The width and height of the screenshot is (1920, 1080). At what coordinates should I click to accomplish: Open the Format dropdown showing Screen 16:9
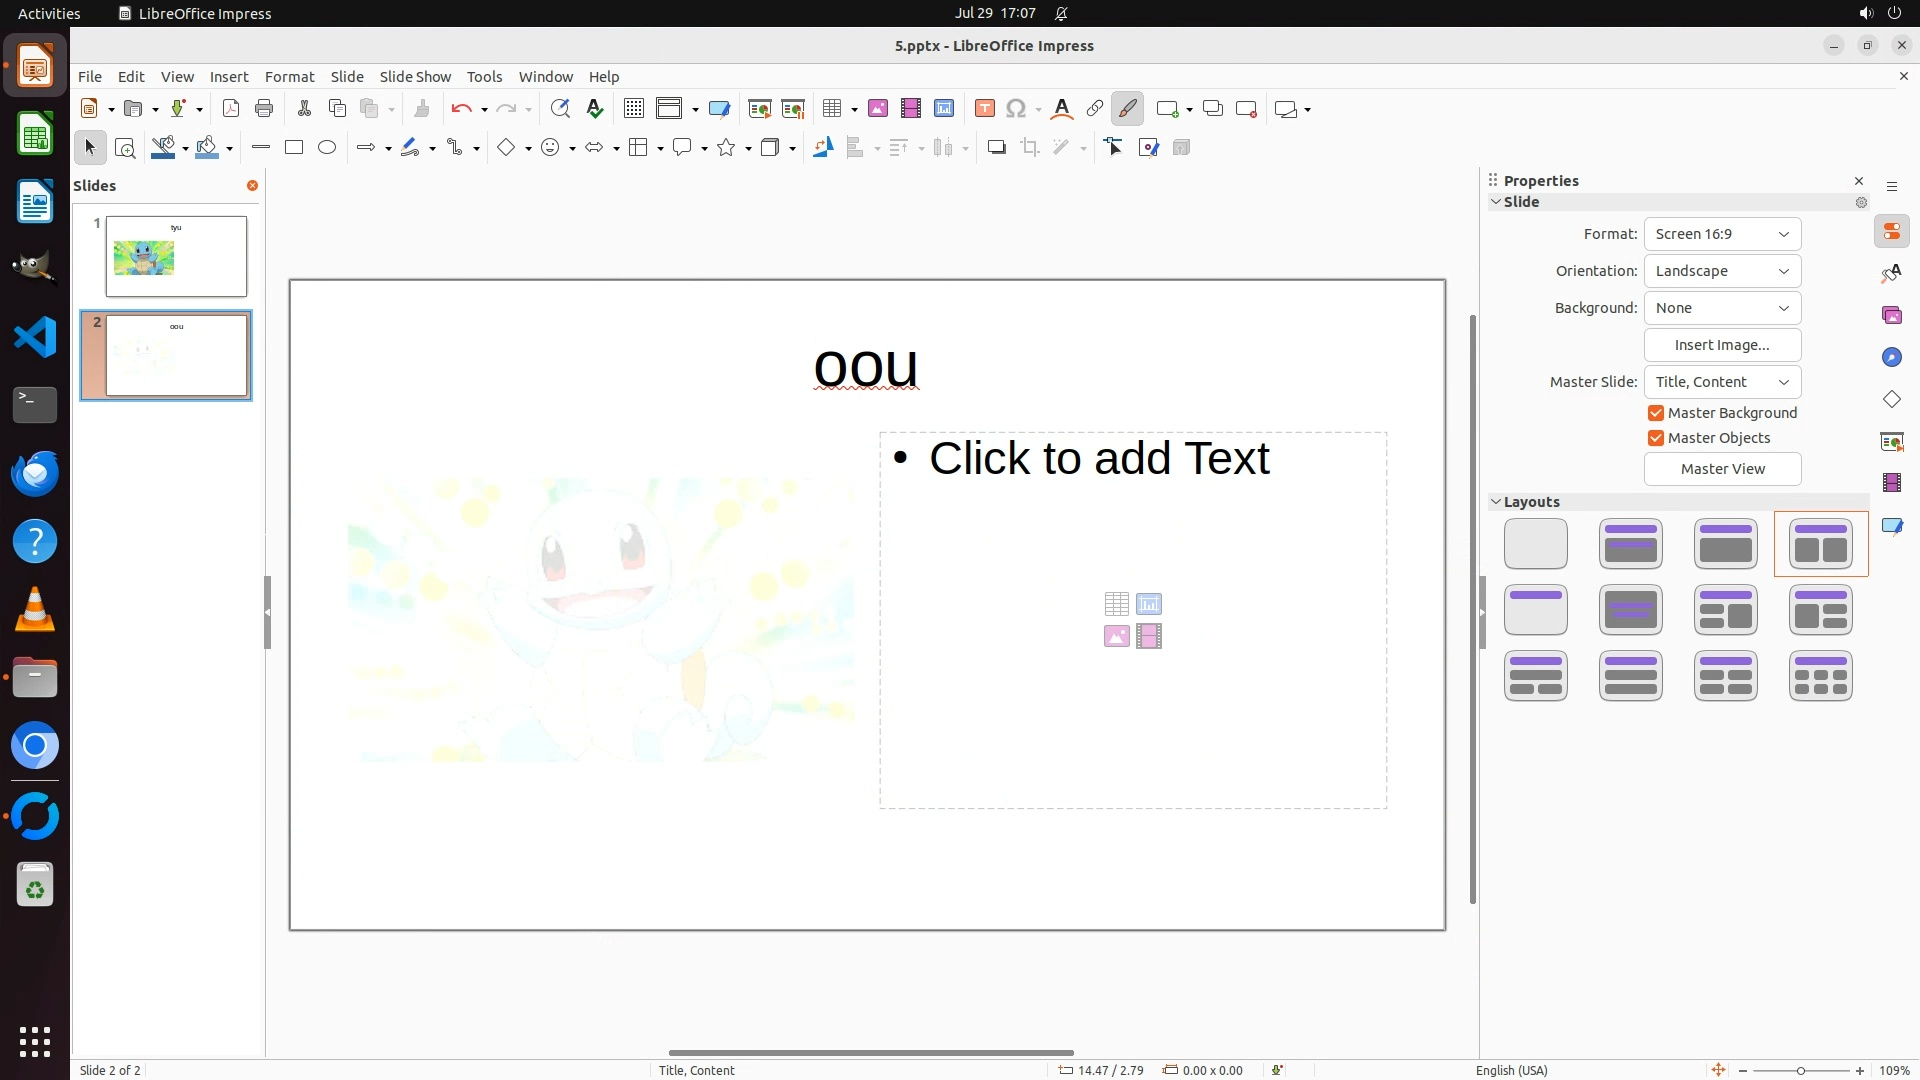click(1722, 234)
